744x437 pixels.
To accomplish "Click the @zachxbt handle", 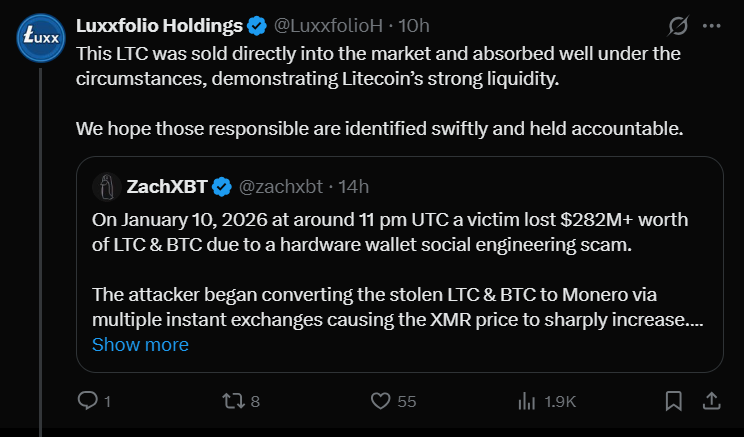I will point(281,186).
